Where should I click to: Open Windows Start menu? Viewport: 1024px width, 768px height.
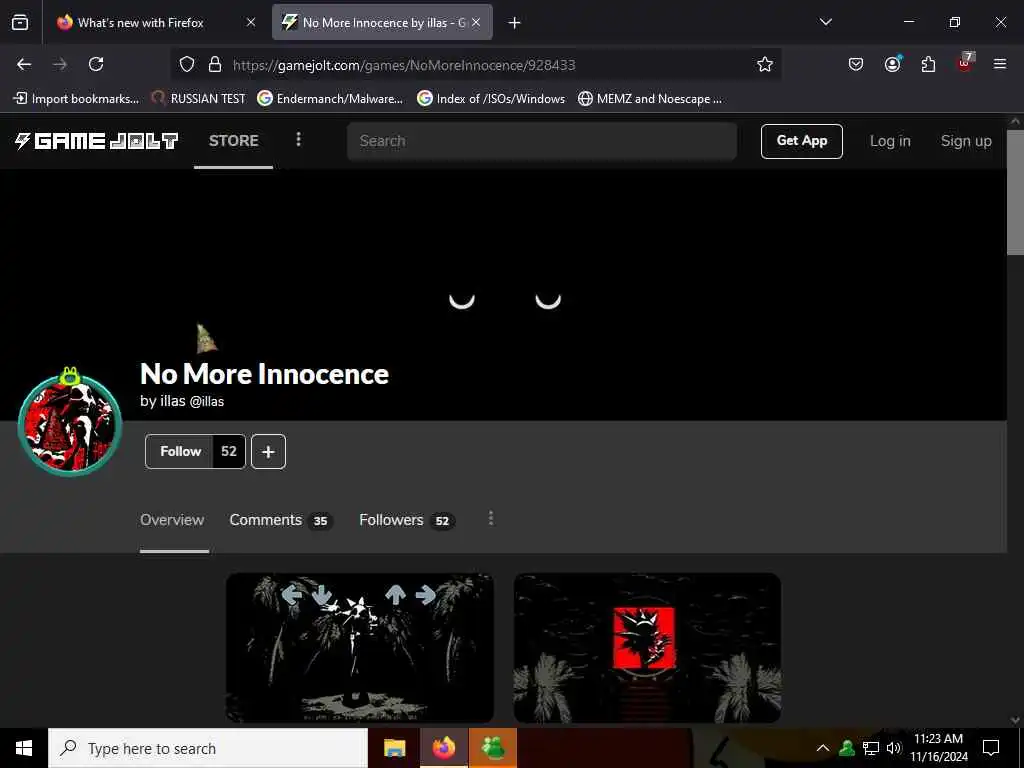point(24,748)
